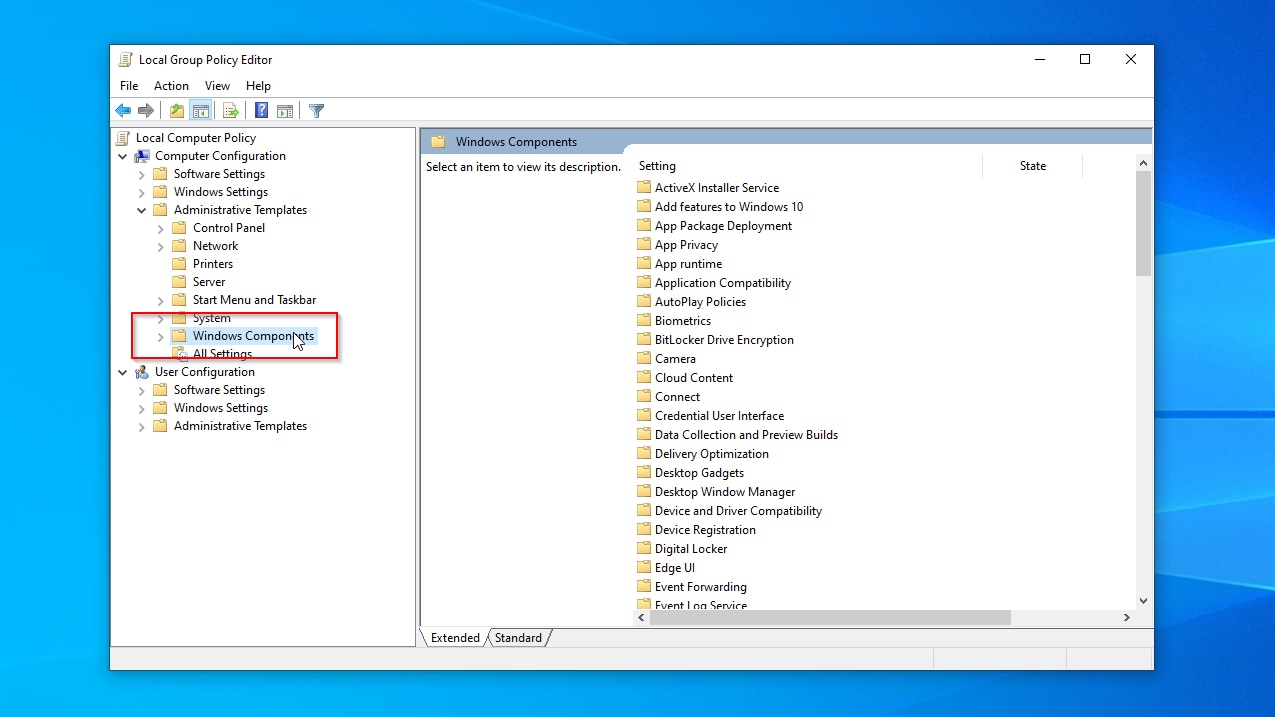The image size is (1275, 717).
Task: Click the Filter funnel toolbar icon
Action: click(317, 111)
